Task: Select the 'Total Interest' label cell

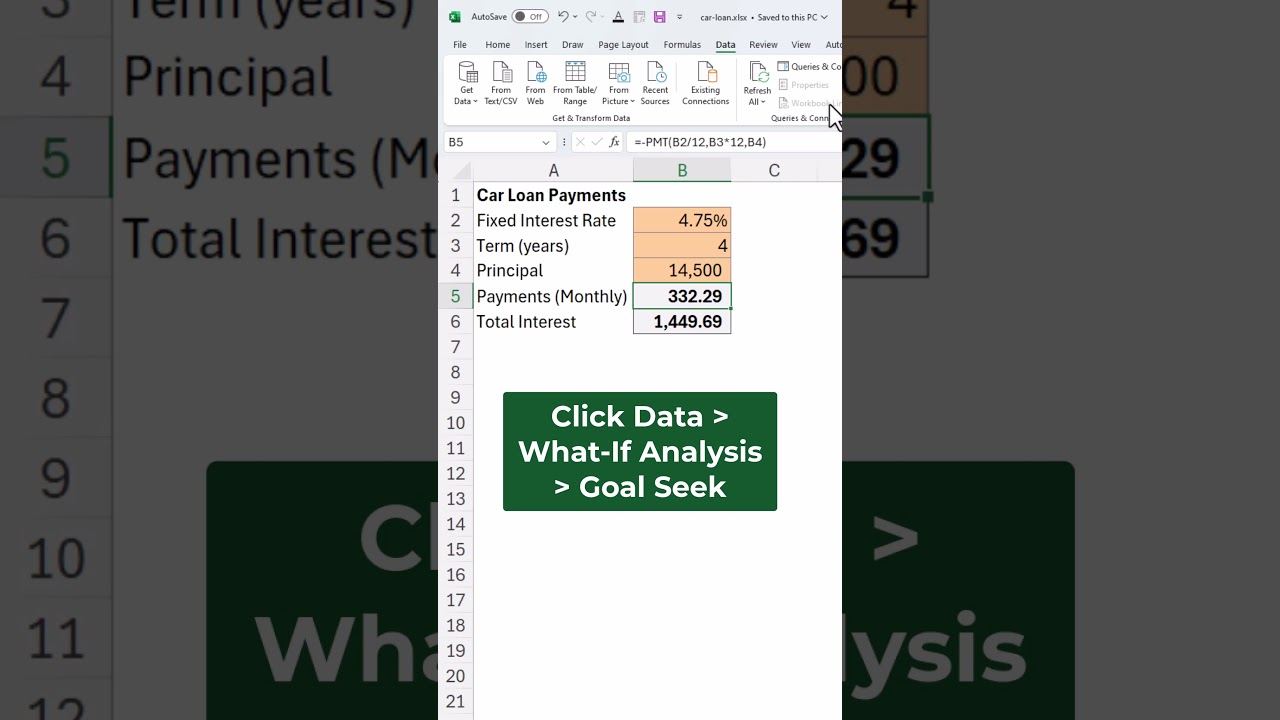Action: tap(553, 321)
